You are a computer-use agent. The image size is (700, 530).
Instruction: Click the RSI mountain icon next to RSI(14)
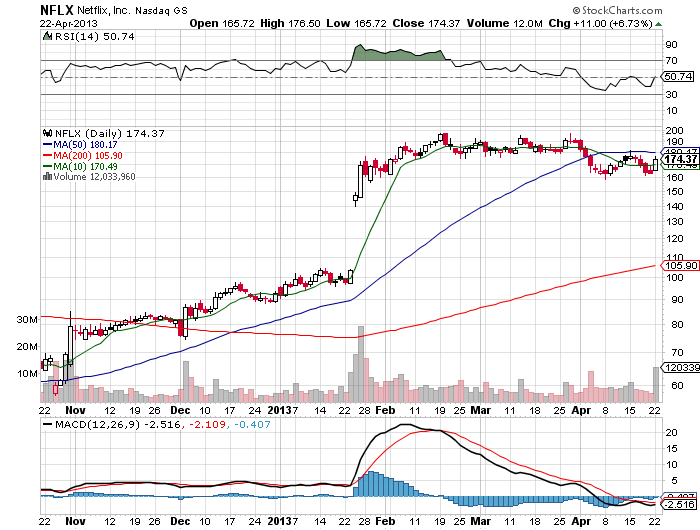[47, 36]
